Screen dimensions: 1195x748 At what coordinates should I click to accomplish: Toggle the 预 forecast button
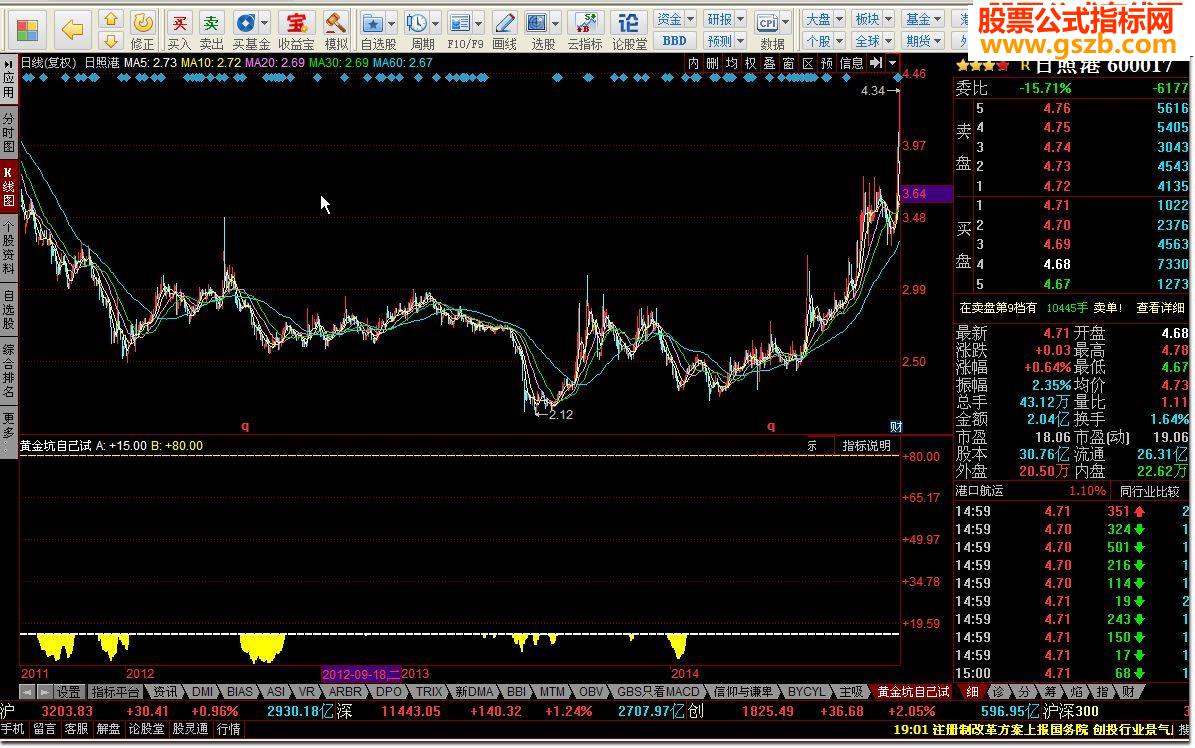coord(827,63)
